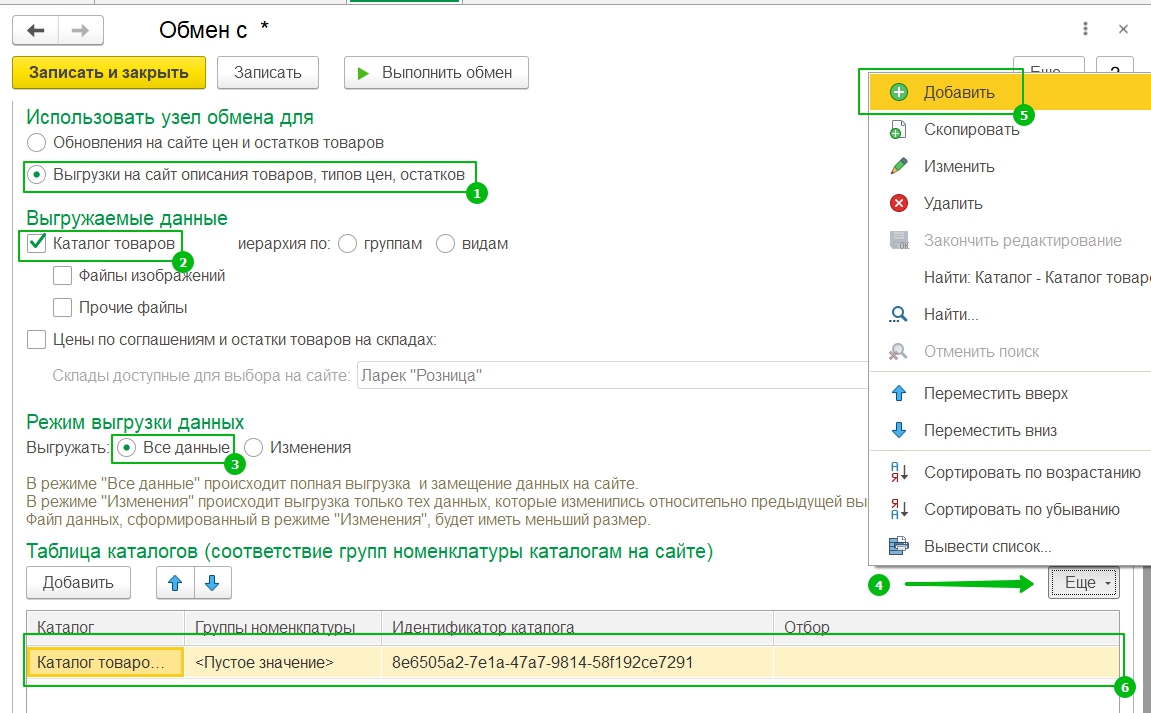Choose hierarchy by группам radio option
The height and width of the screenshot is (713, 1151).
tap(349, 244)
